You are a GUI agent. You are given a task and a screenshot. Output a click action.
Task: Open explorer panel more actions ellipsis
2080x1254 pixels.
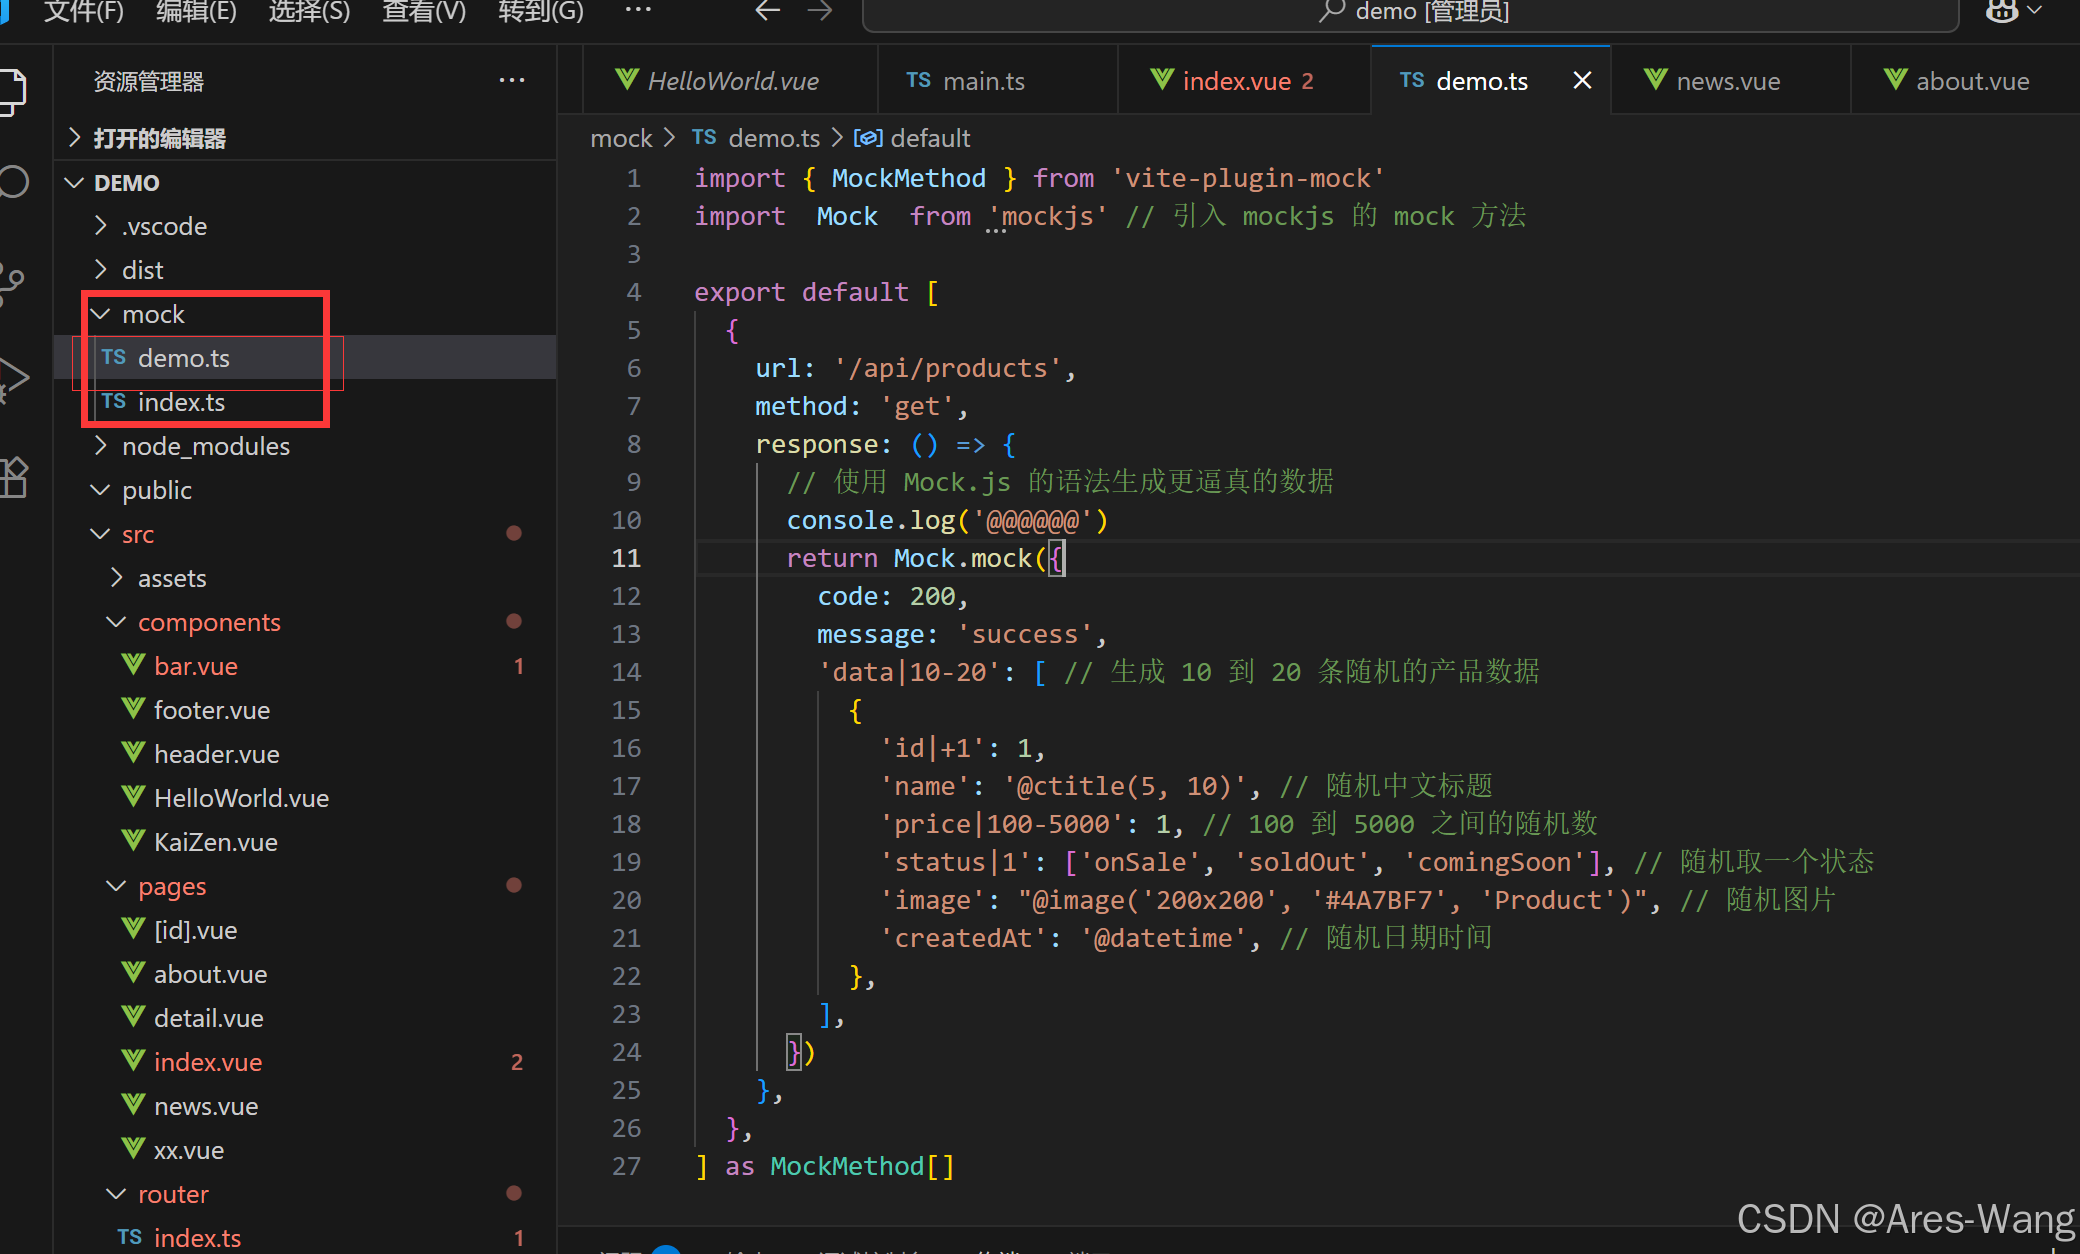pos(512,80)
